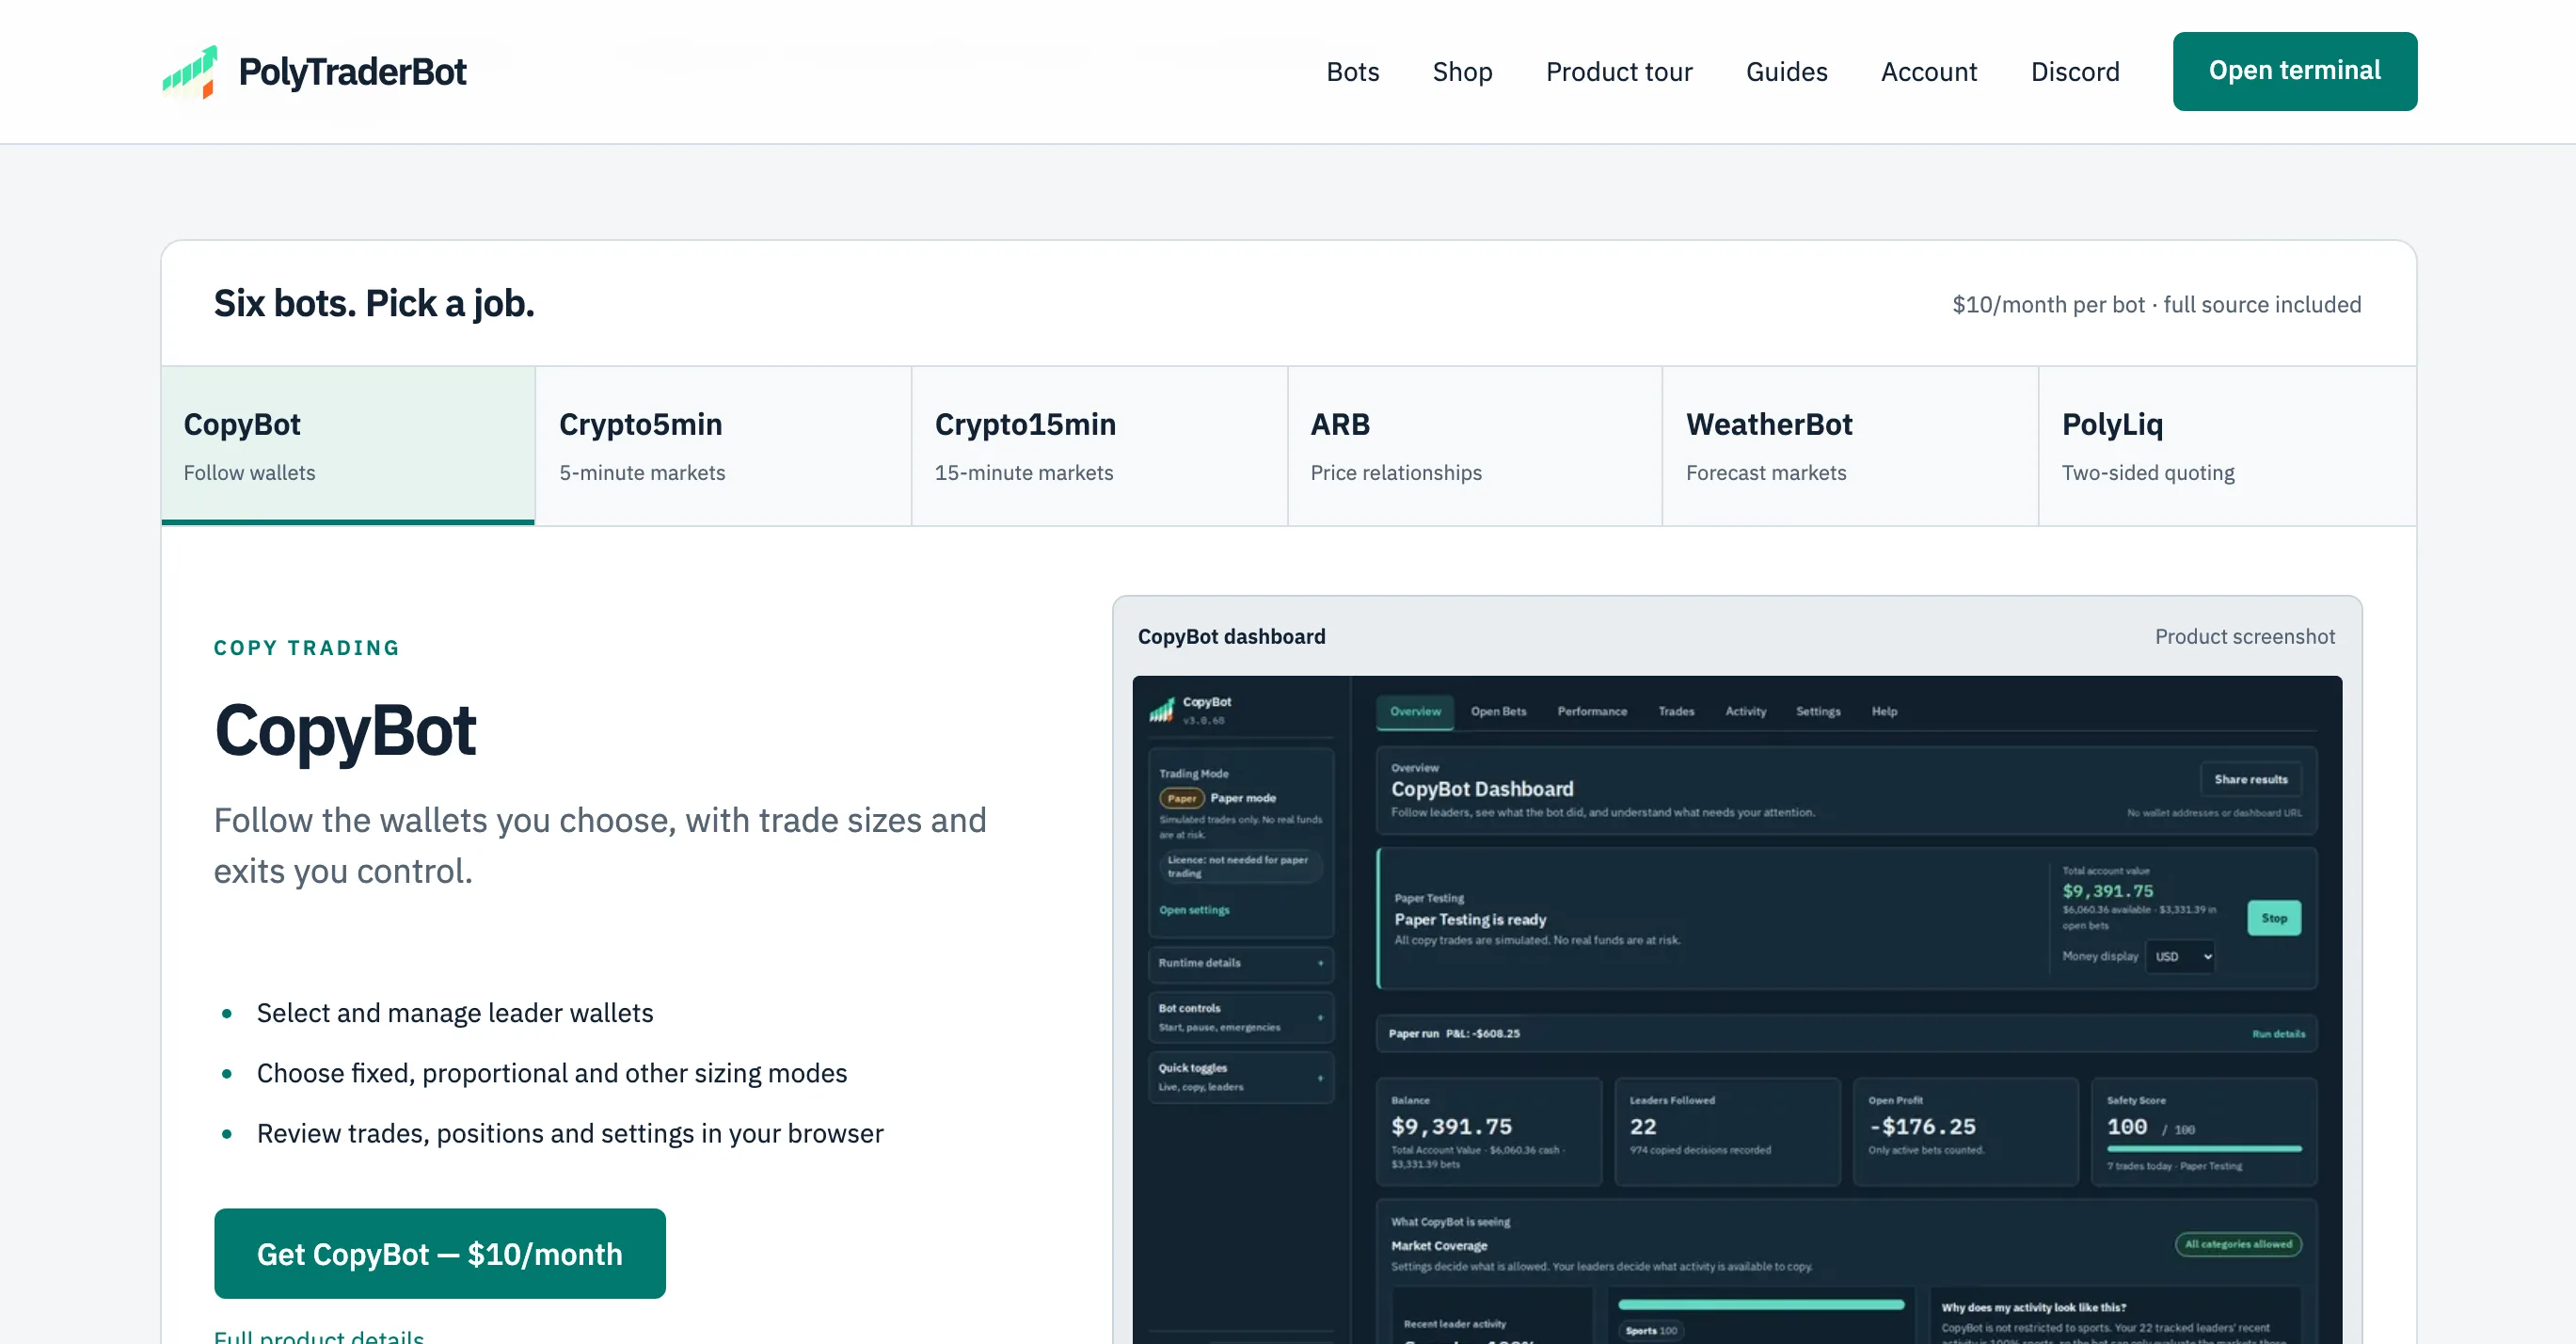The width and height of the screenshot is (2576, 1344).
Task: Open the Discord link in header
Action: [2075, 72]
